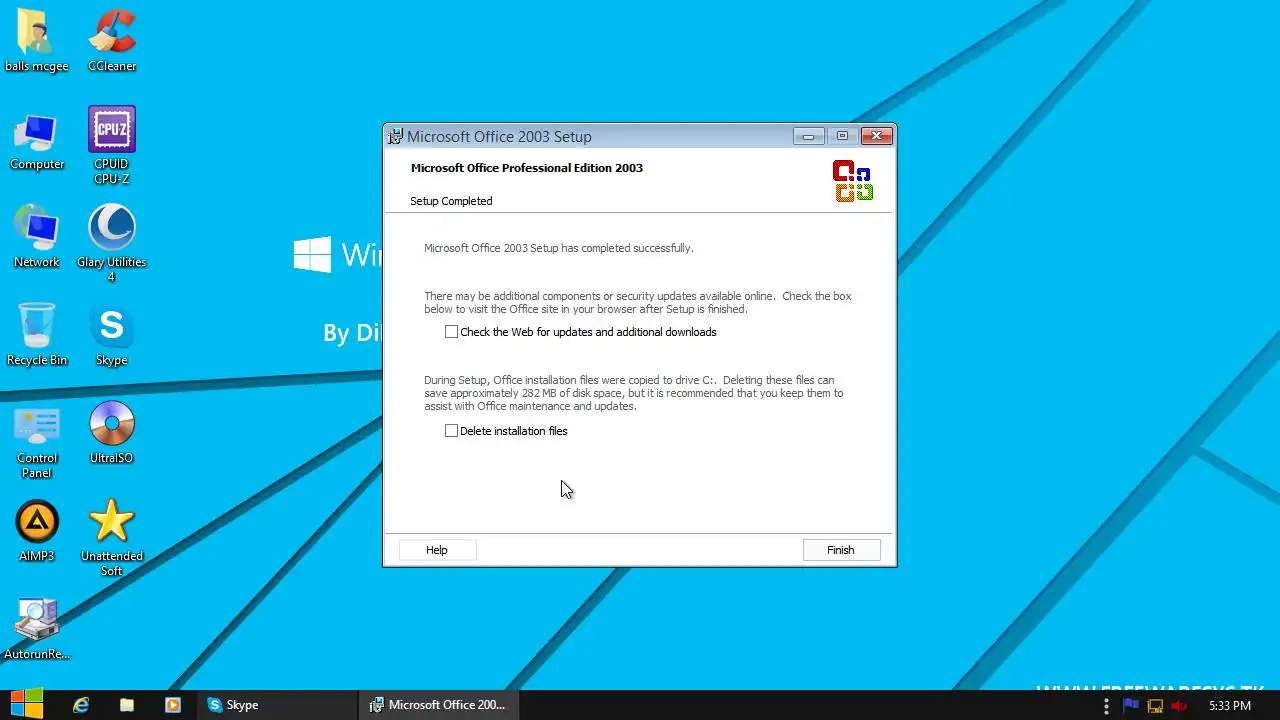Open the Windows Start button
The width and height of the screenshot is (1280, 720).
click(x=27, y=704)
